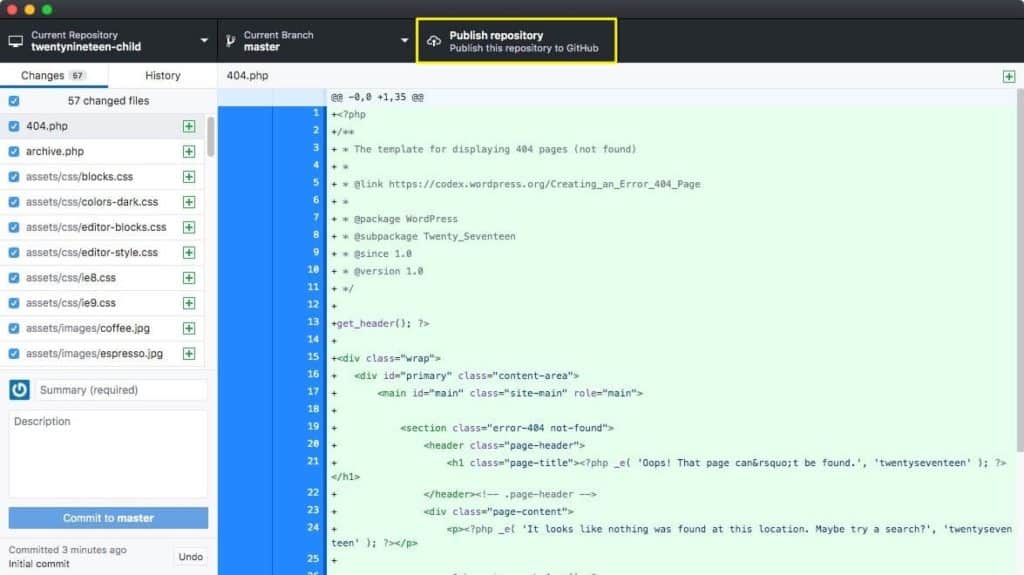This screenshot has height=575, width=1024.
Task: Toggle the 57 changed files checkbox
Action: (x=14, y=101)
